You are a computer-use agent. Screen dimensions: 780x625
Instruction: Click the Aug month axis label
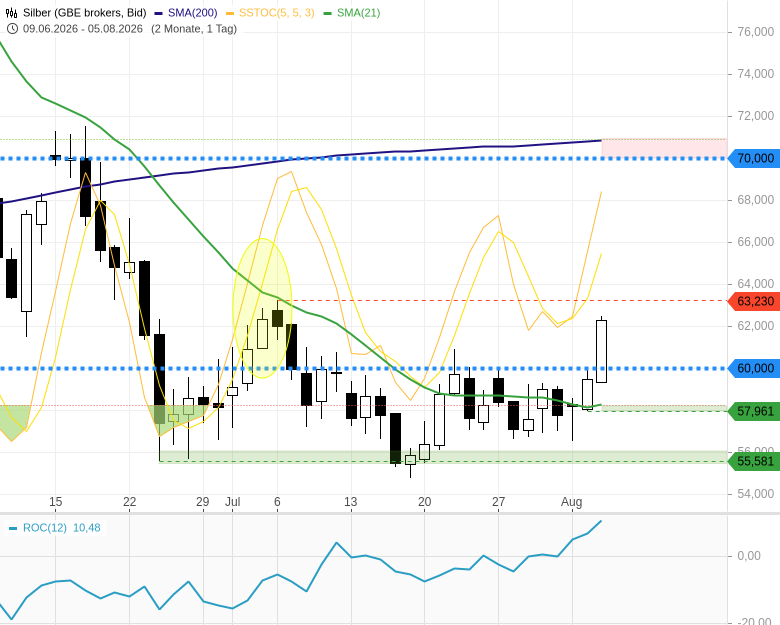coord(572,502)
